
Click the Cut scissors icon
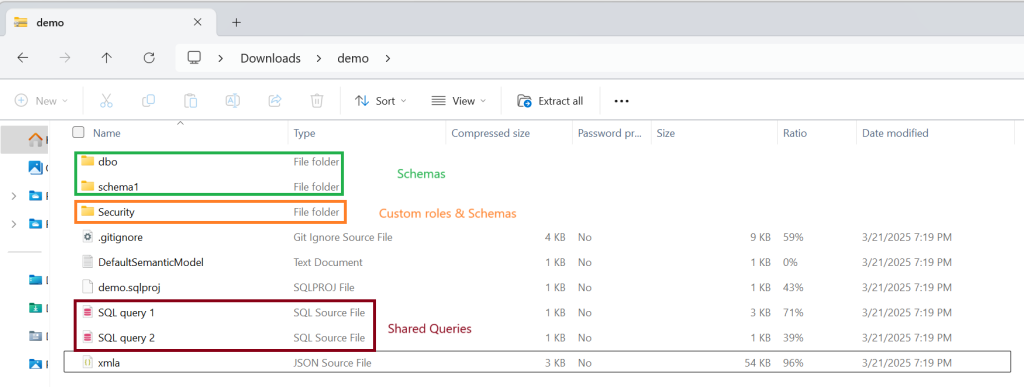[106, 101]
